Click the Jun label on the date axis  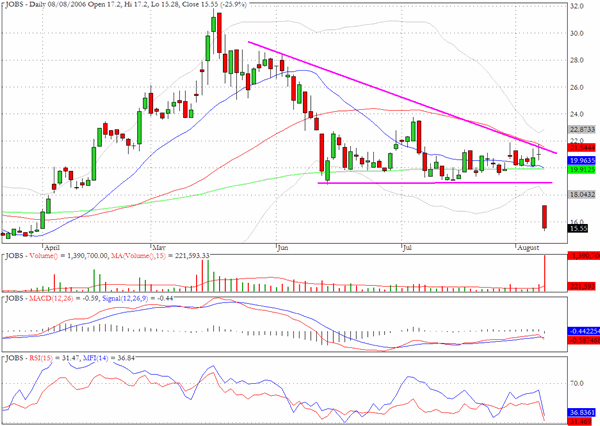click(x=282, y=248)
